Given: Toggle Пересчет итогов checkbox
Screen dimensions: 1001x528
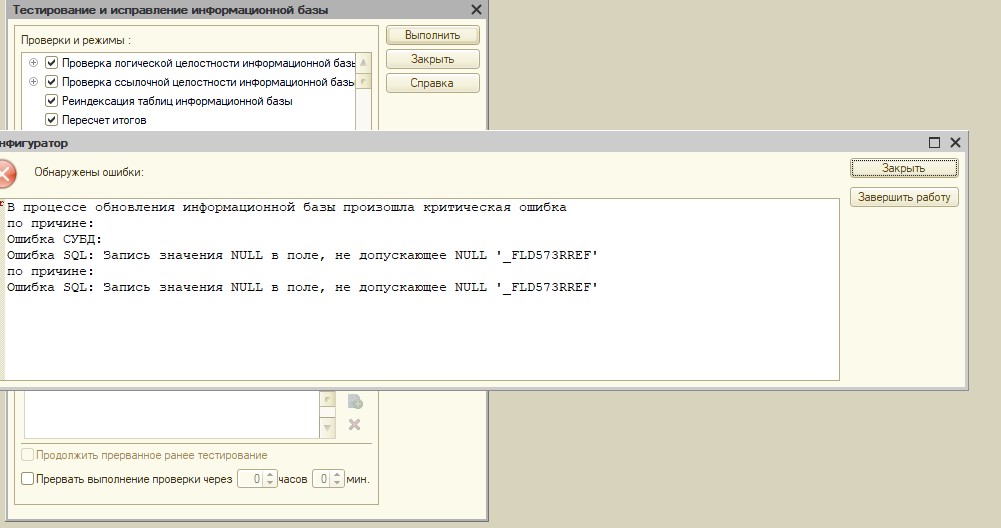Looking at the screenshot, I should click(x=51, y=120).
